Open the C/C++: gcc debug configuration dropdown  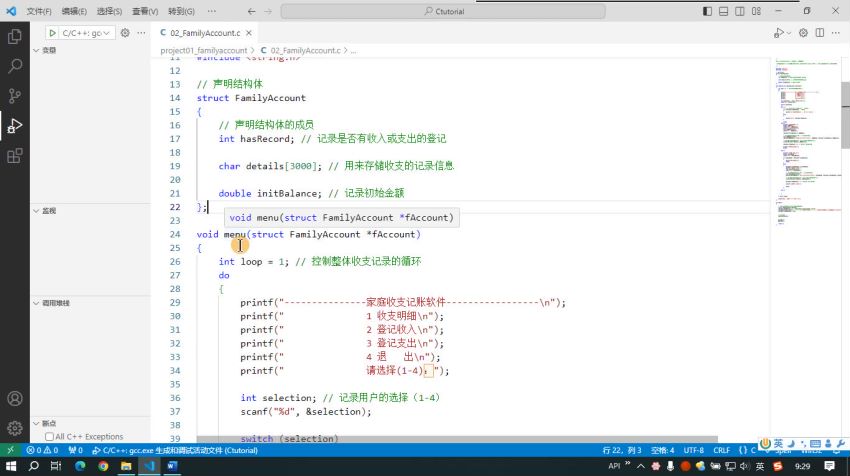(x=86, y=33)
